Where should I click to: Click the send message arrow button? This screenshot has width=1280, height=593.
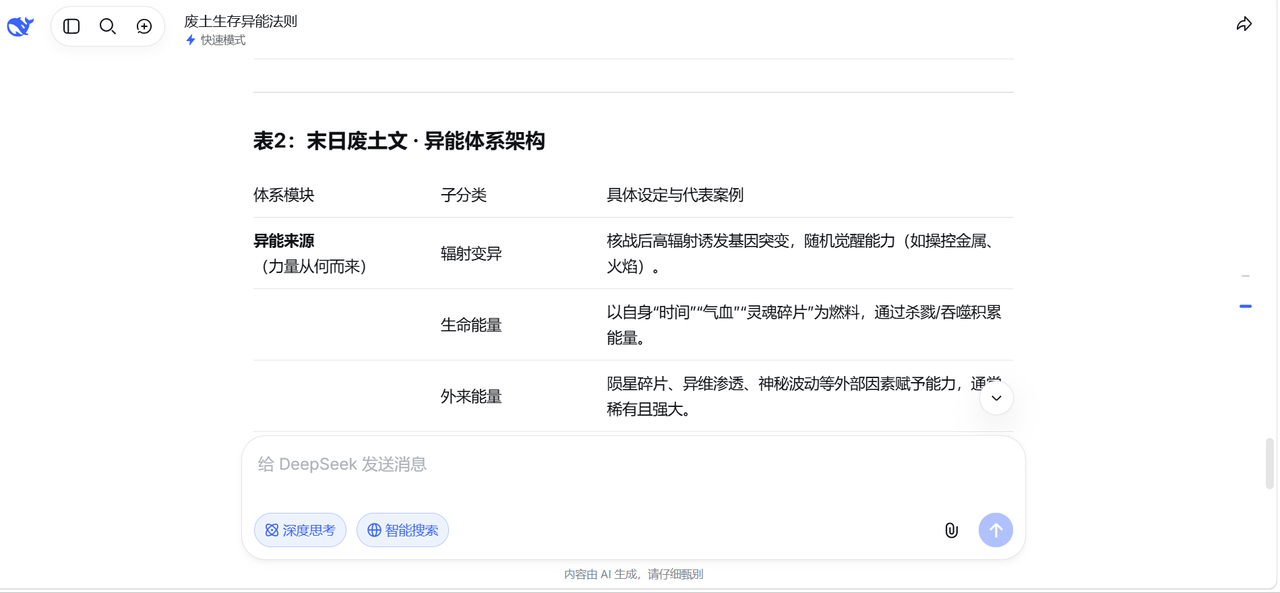click(x=995, y=530)
